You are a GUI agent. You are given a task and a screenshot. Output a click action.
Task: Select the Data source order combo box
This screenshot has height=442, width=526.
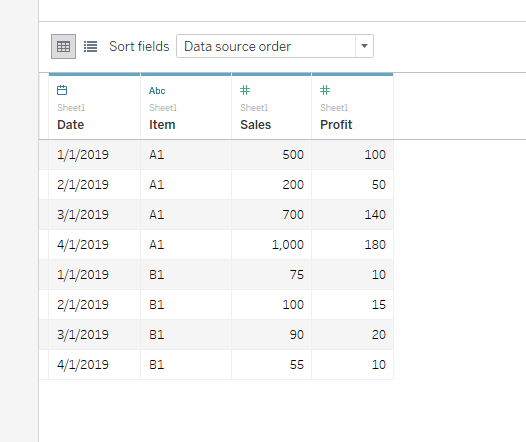[x=275, y=46]
